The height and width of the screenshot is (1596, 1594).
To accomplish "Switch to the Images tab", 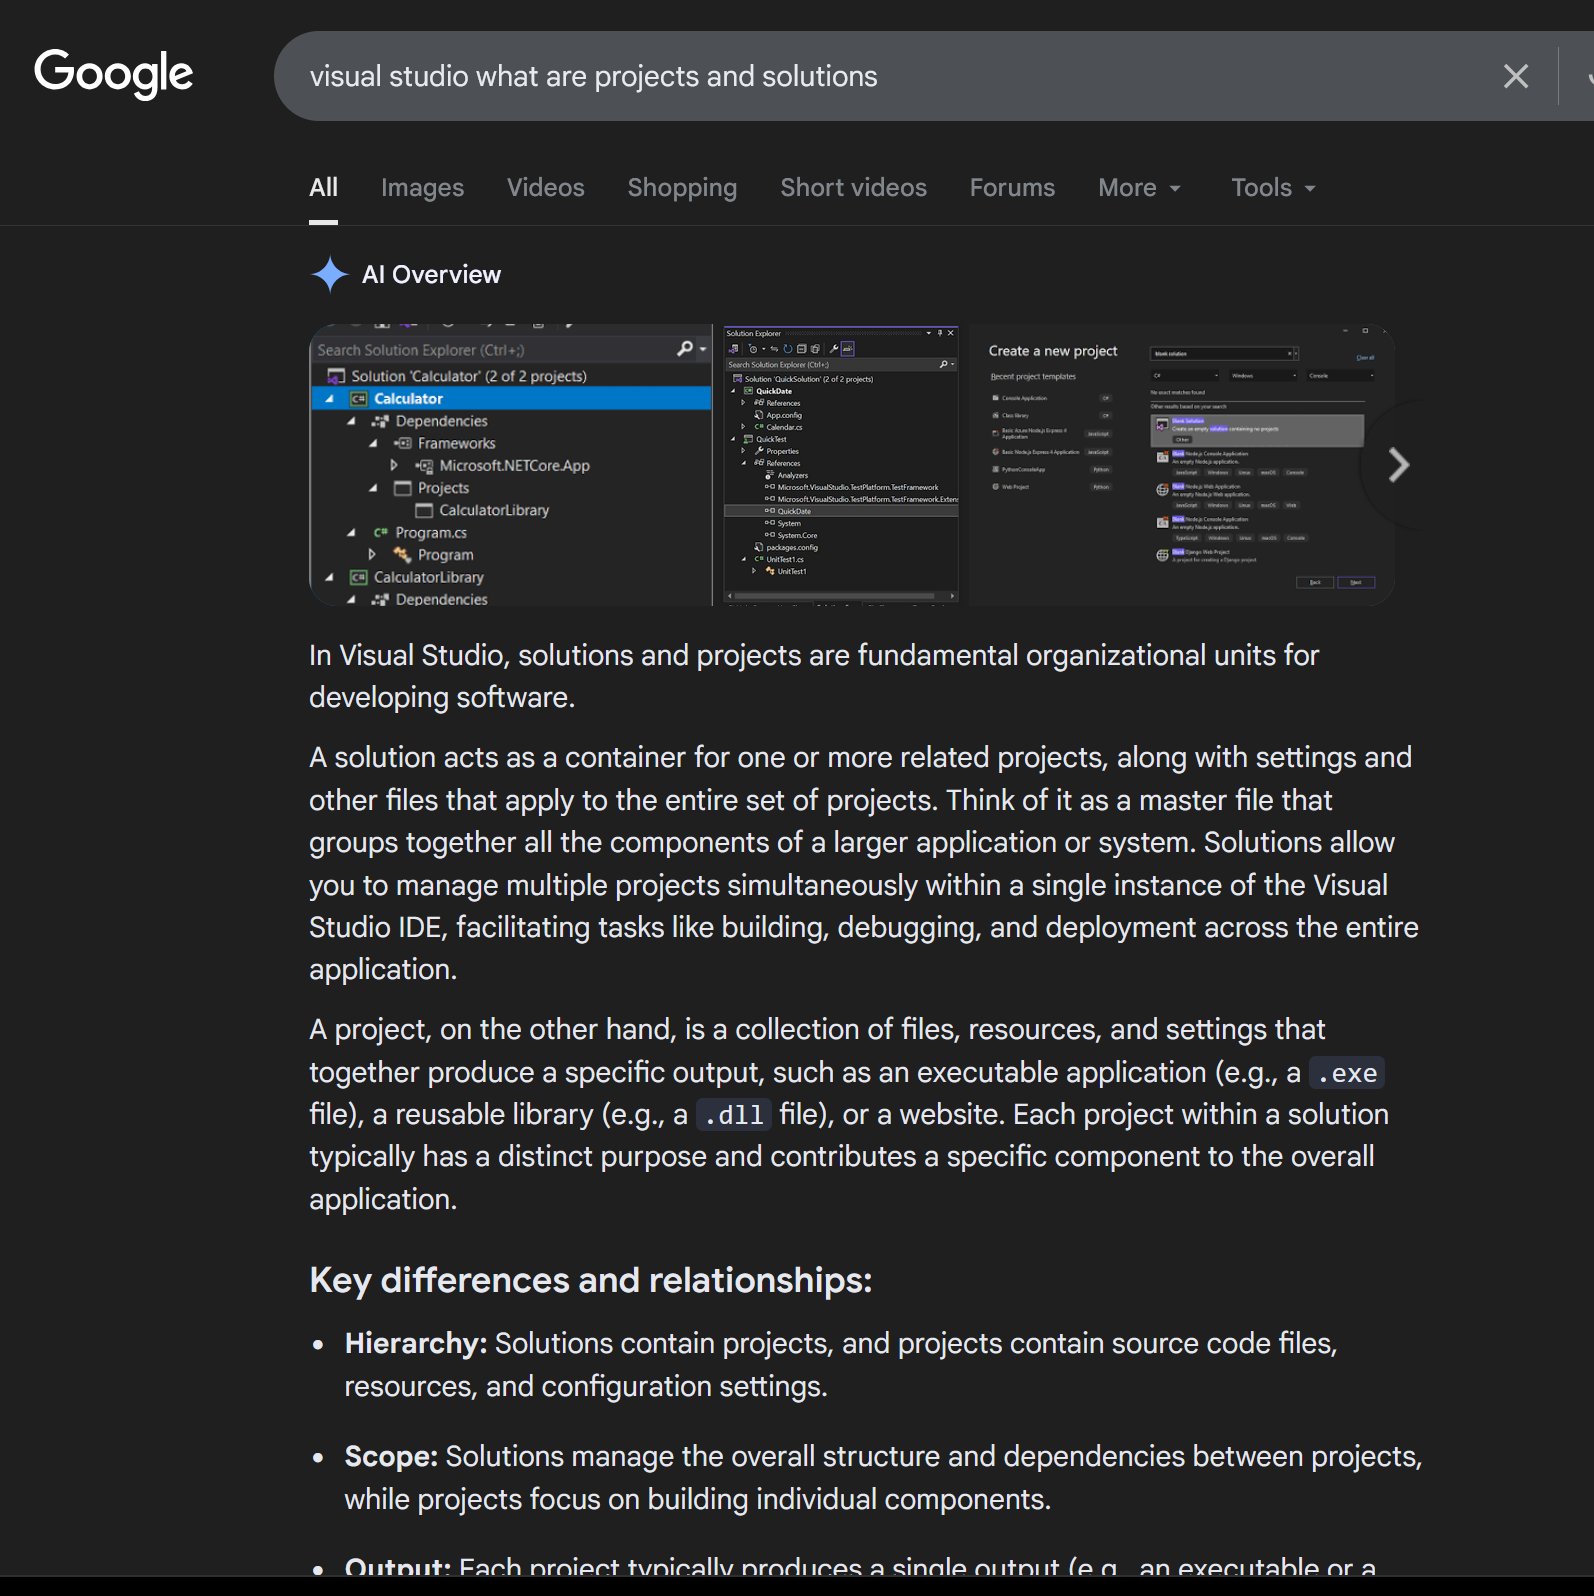I will coord(422,188).
